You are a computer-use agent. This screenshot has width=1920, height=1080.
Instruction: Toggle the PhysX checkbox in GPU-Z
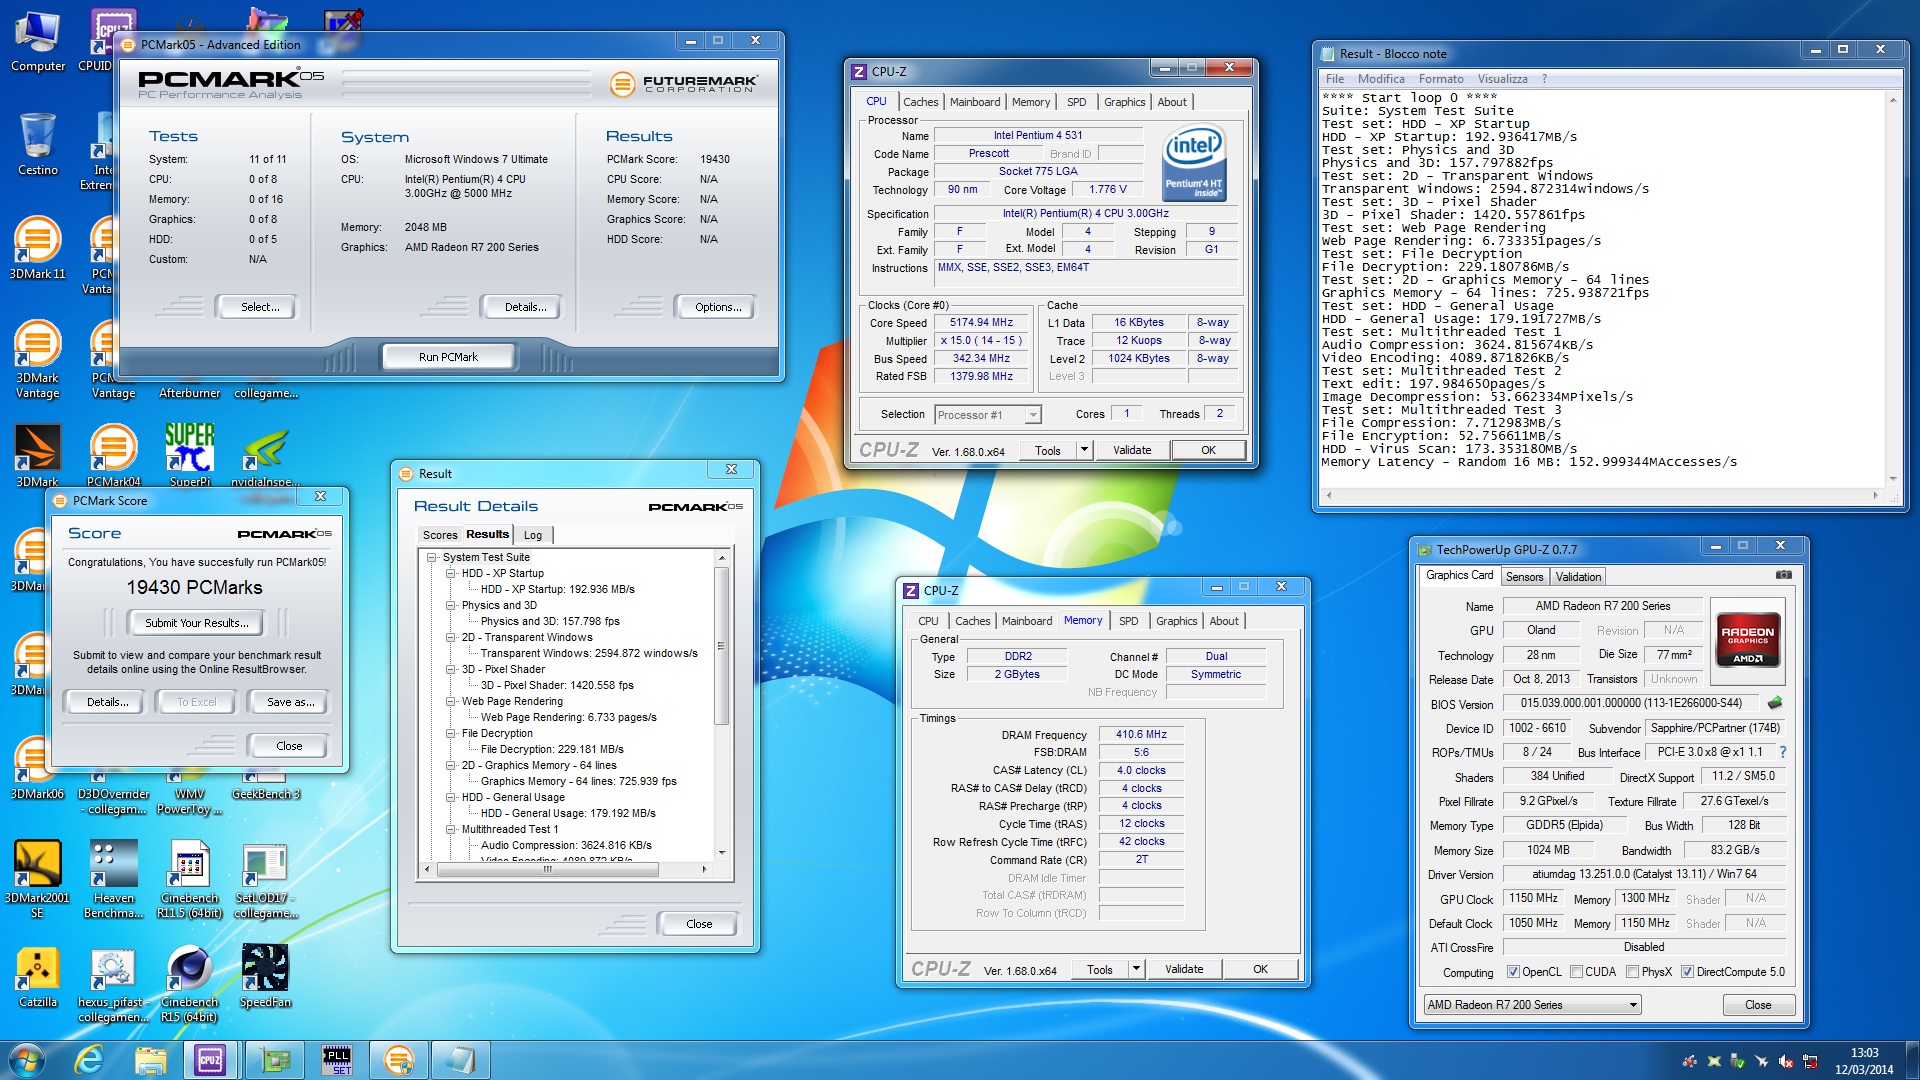(x=1632, y=972)
